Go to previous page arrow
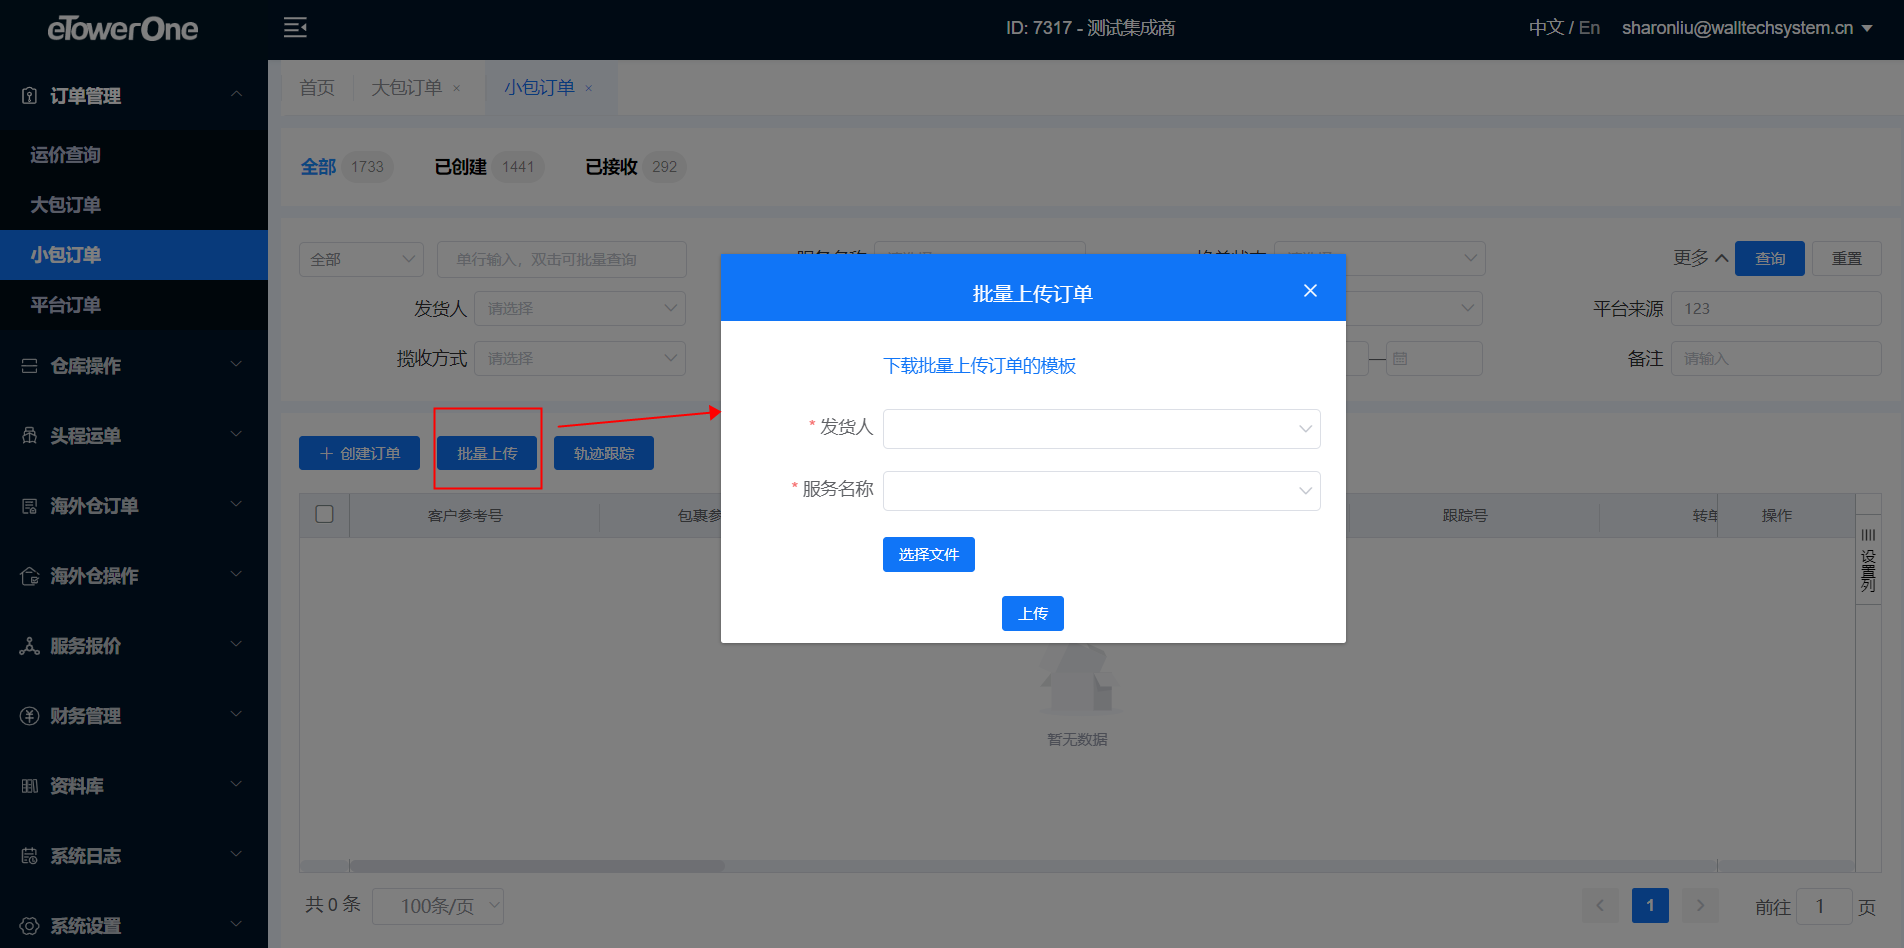The width and height of the screenshot is (1904, 948). 1600,906
